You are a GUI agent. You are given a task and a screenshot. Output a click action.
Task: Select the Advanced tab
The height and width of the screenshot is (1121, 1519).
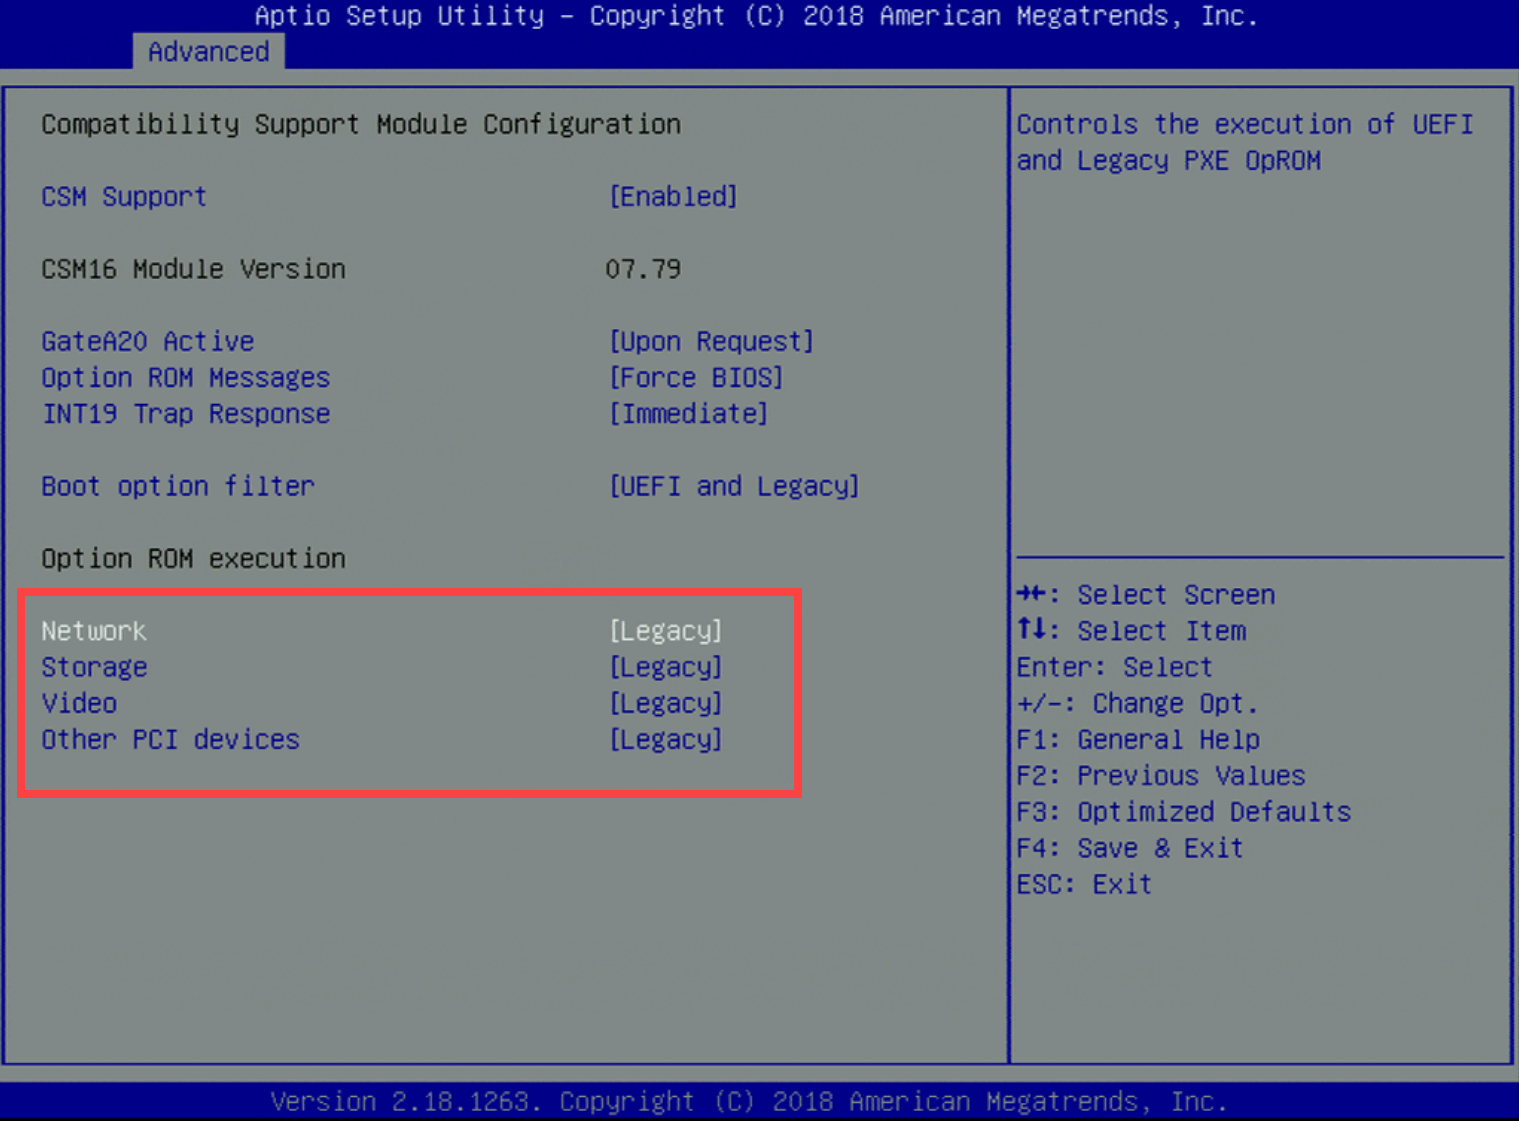click(208, 51)
